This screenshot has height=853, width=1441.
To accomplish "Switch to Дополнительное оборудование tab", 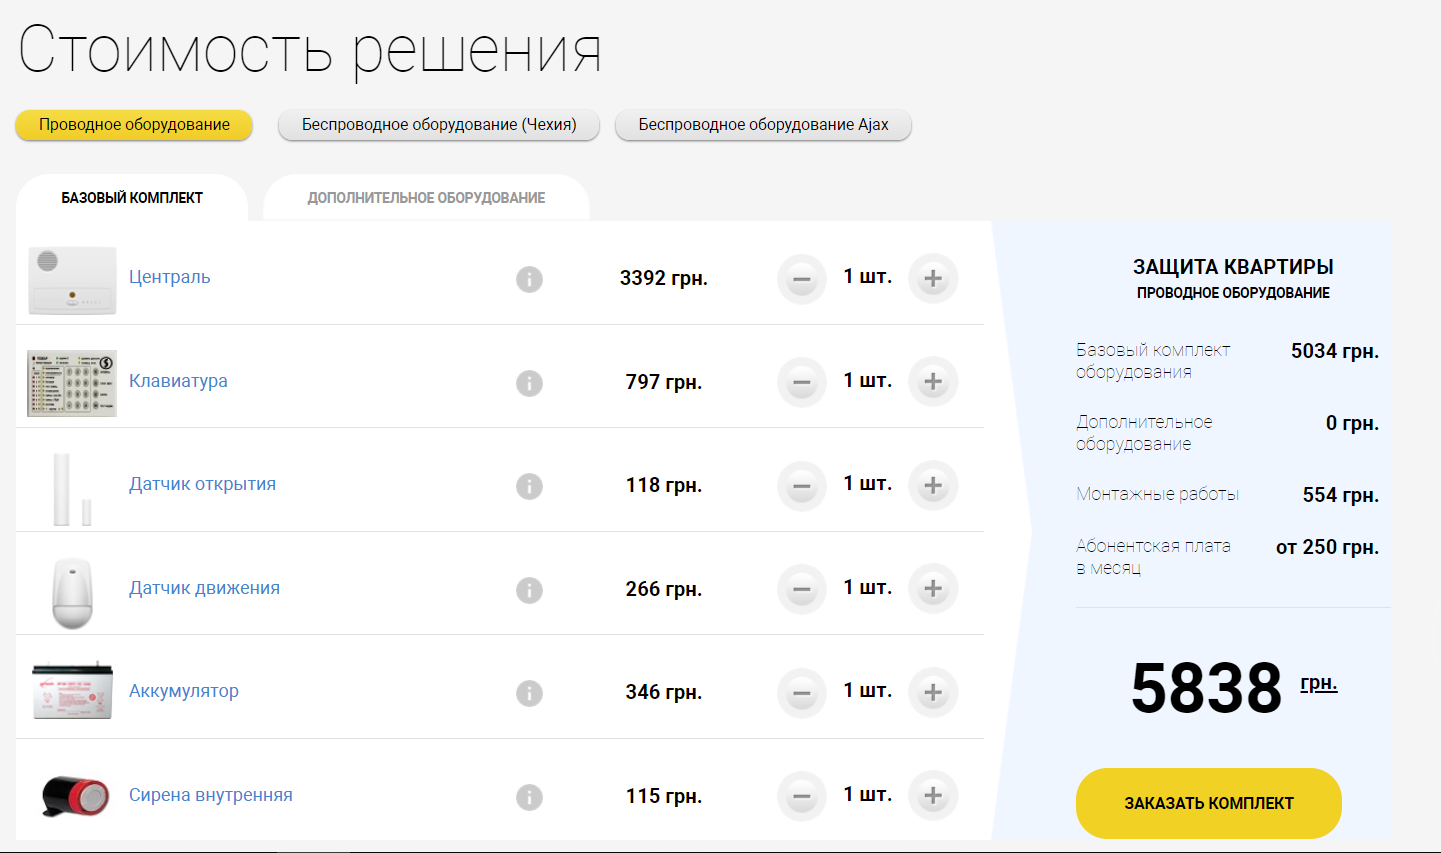I will pos(426,198).
